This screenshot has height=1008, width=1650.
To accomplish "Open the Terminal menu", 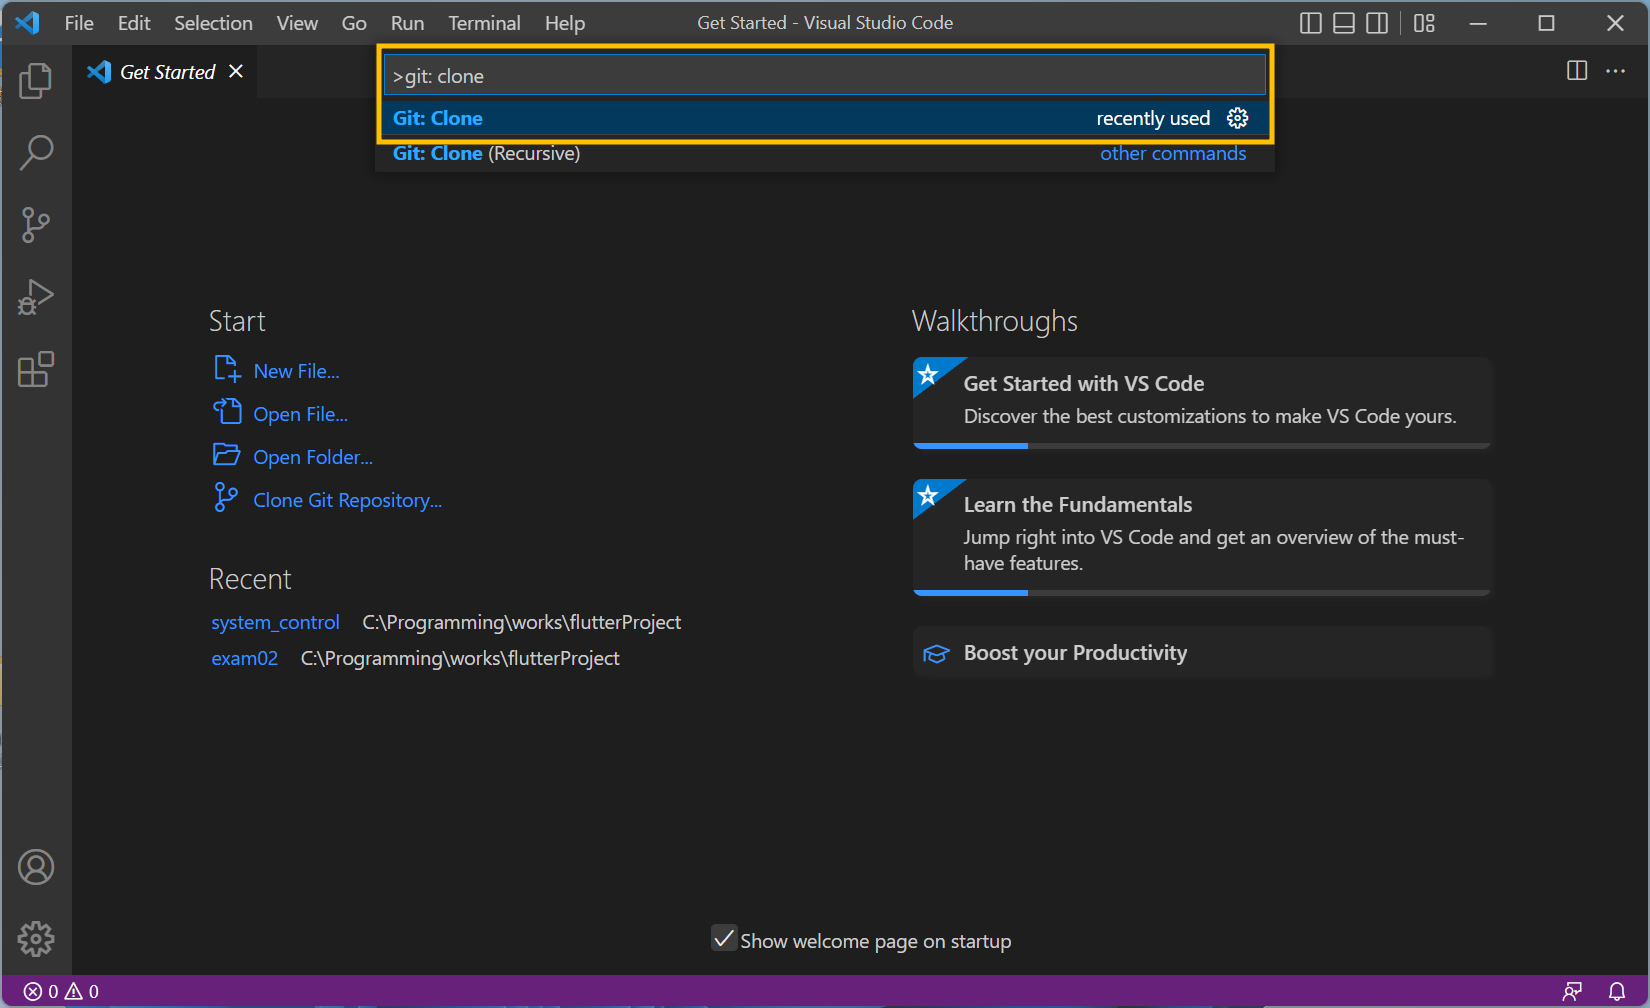I will pos(484,23).
